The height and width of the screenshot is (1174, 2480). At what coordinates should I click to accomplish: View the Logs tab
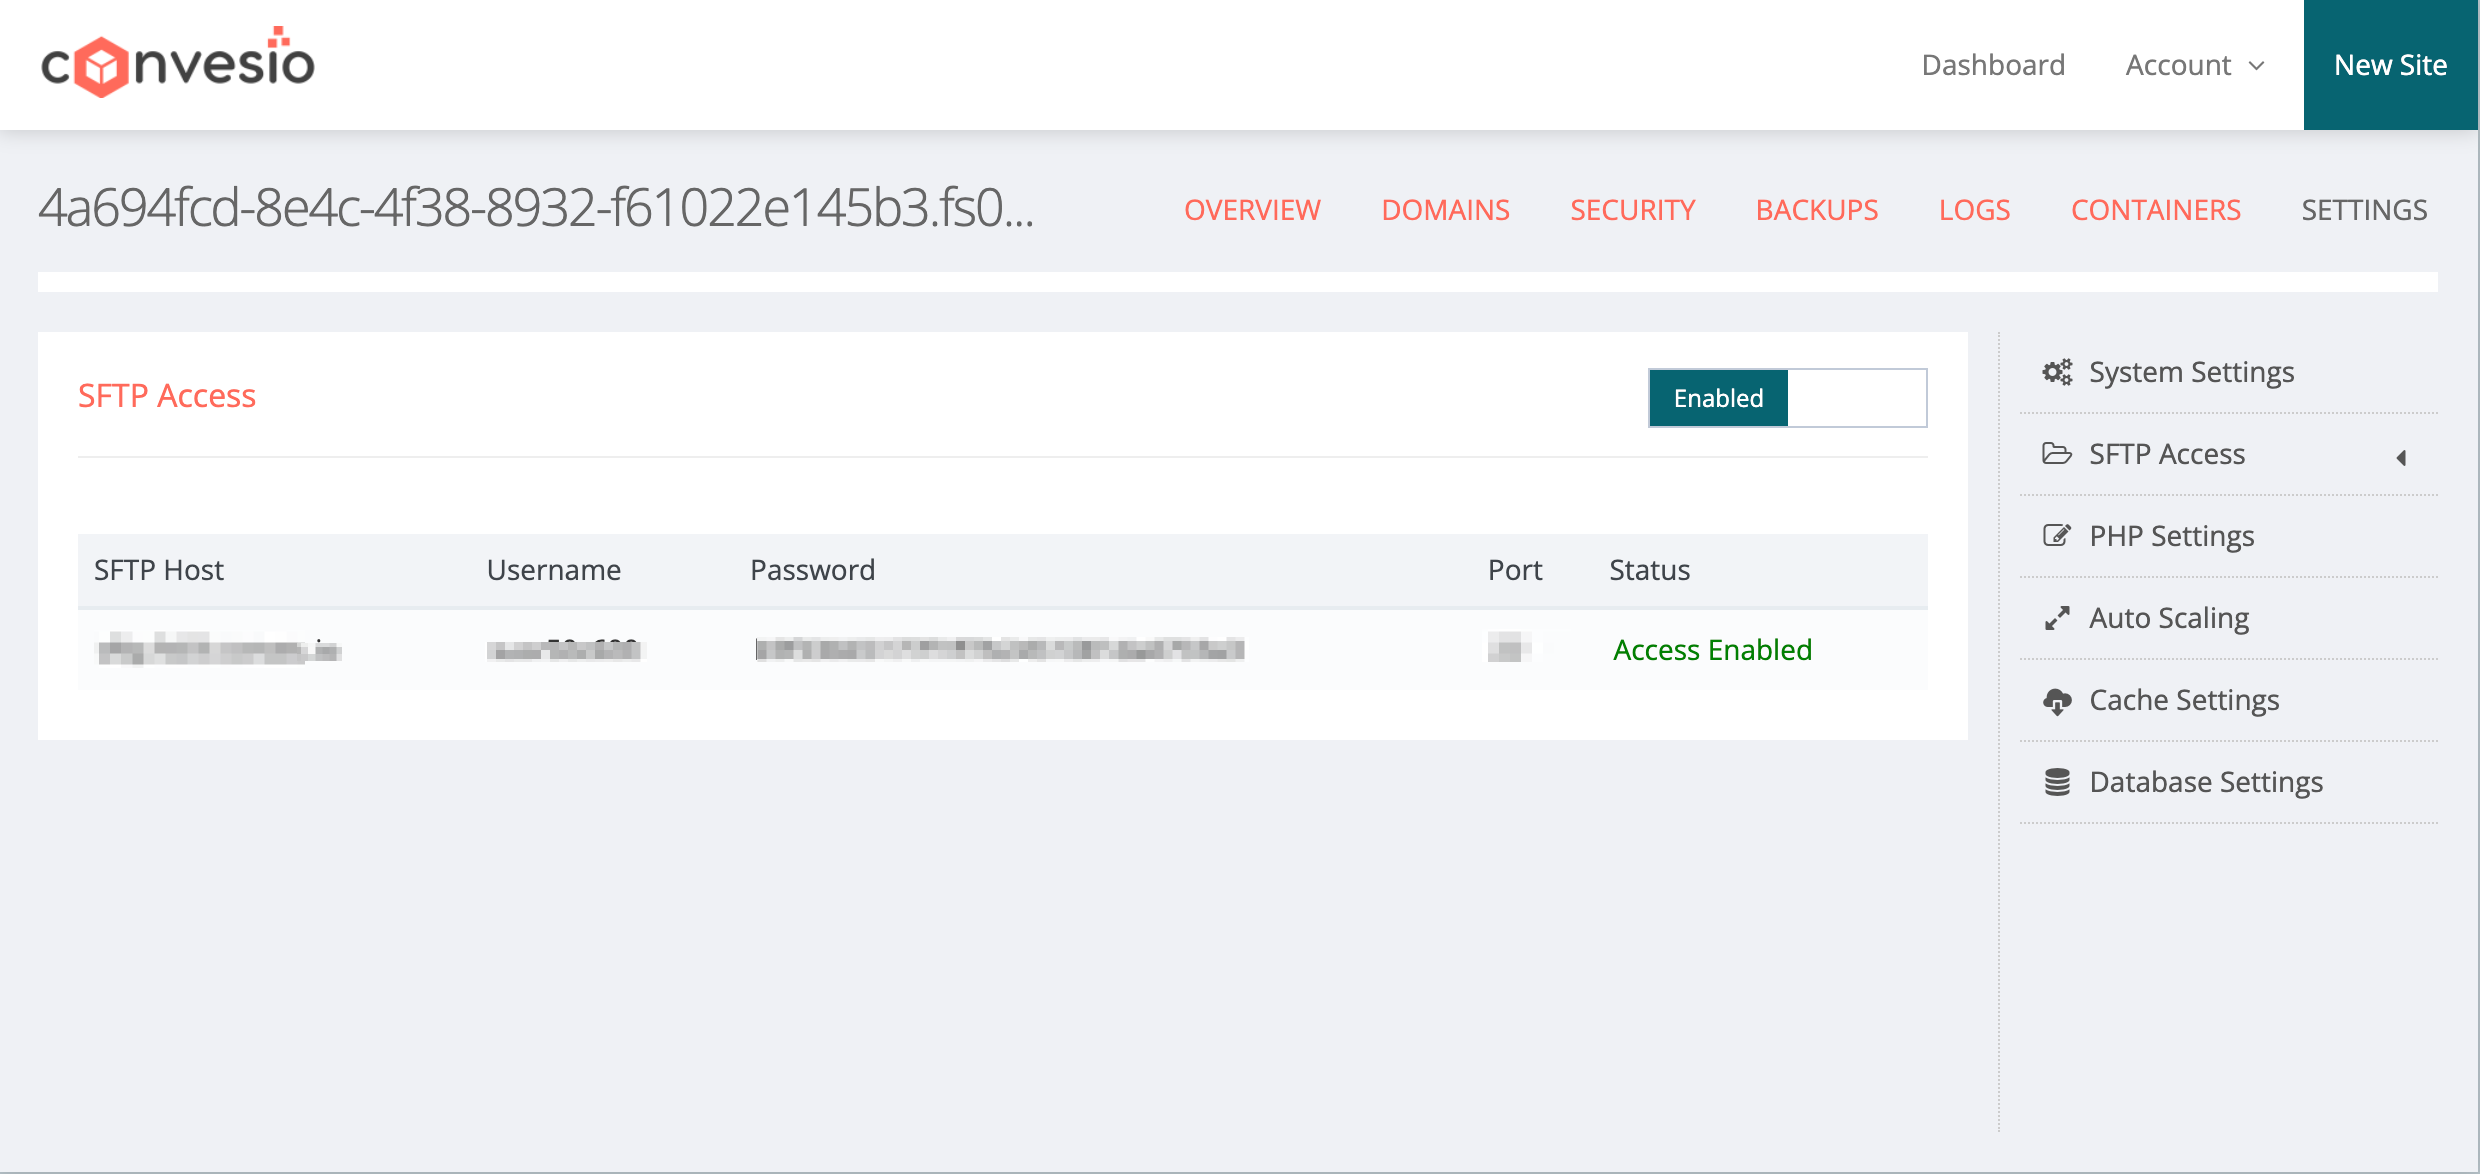[x=1974, y=210]
